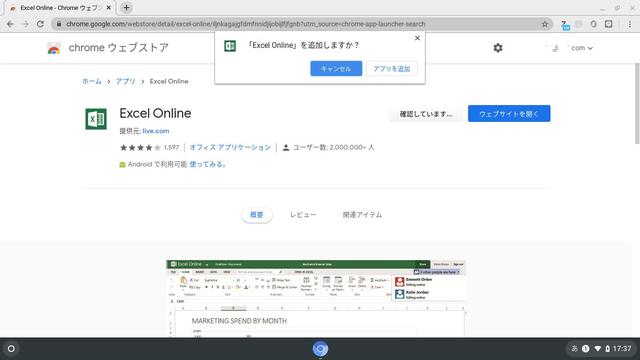This screenshot has width=640, height=360.
Task: Click the Chrome icon on the shelf
Action: pyautogui.click(x=320, y=349)
